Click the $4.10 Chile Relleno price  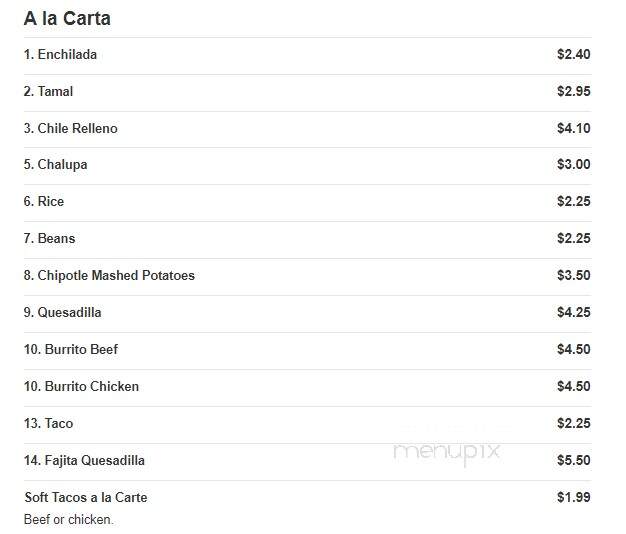574,128
